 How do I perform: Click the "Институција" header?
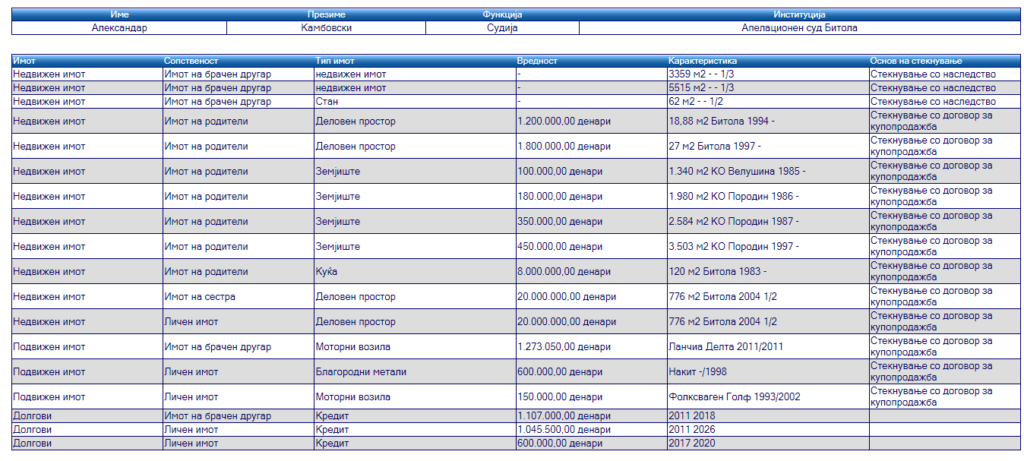(797, 15)
